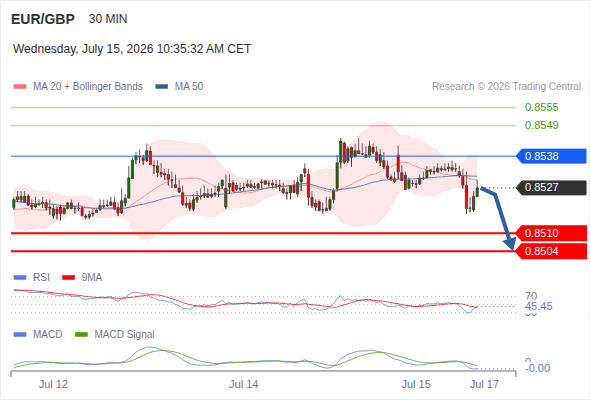The image size is (590, 400).
Task: Click the Jul 12 date axis label
Action: click(x=53, y=385)
